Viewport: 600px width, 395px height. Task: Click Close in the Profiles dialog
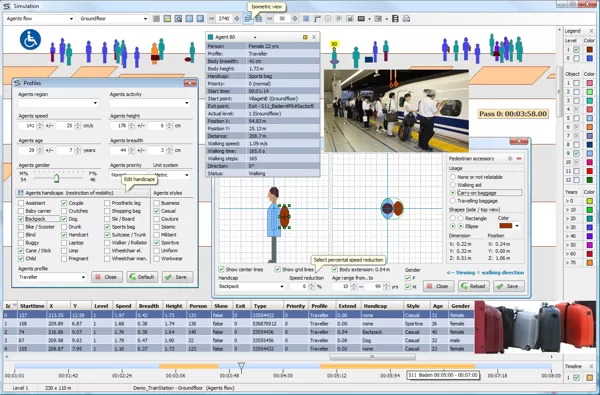(107, 277)
